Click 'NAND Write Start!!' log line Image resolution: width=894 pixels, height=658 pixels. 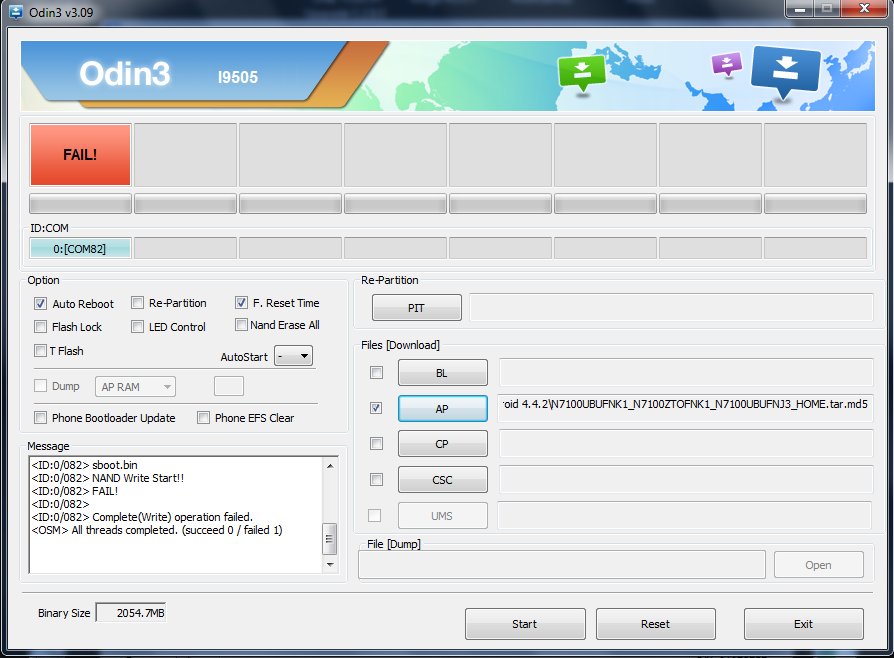[108, 478]
